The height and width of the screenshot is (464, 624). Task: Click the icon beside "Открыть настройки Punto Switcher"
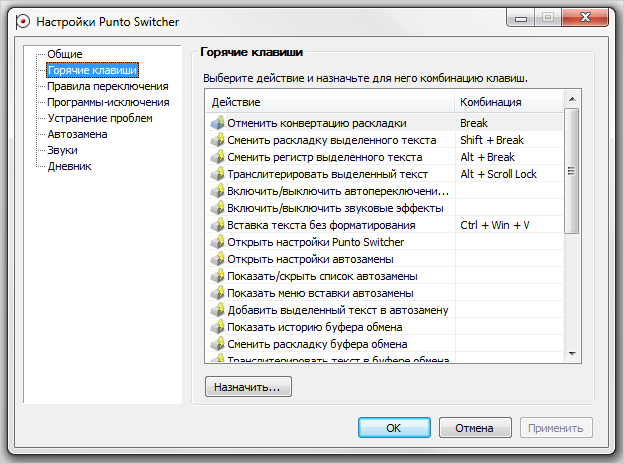point(217,242)
